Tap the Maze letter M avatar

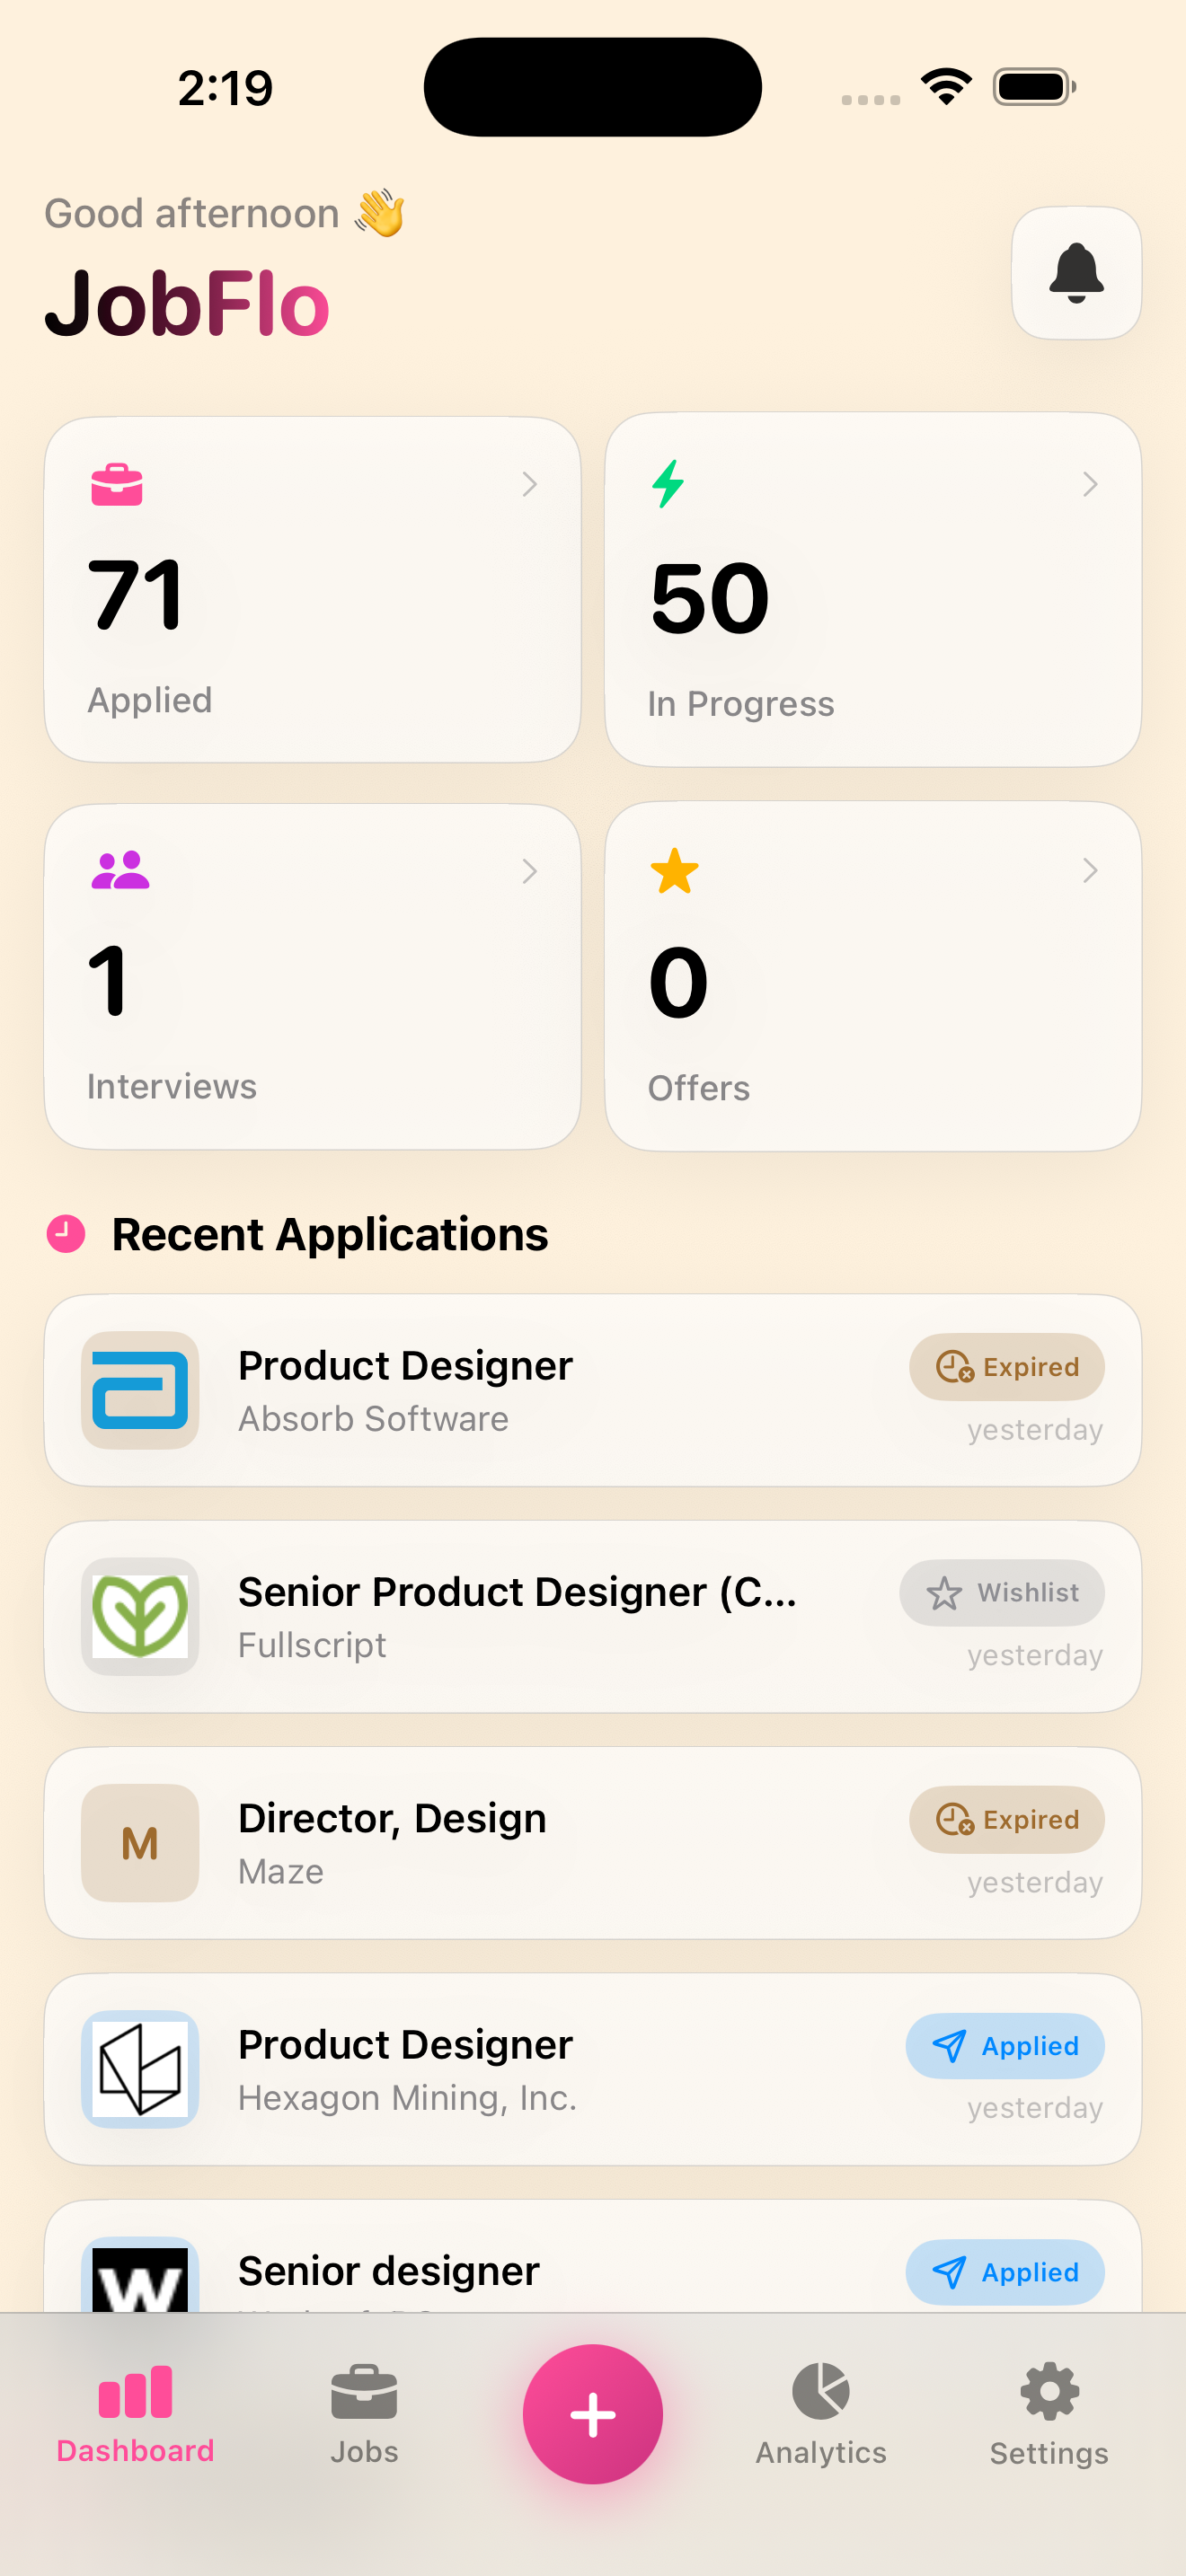click(x=140, y=1843)
